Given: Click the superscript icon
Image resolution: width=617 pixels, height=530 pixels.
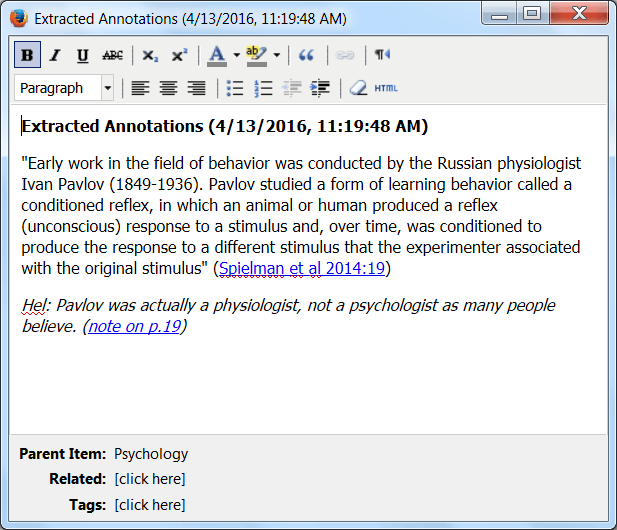Looking at the screenshot, I should tap(179, 55).
